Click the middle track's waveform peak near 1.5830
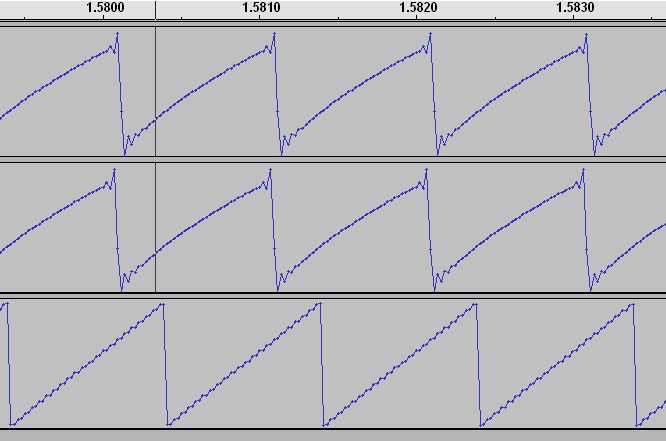666x441 pixels. click(584, 170)
